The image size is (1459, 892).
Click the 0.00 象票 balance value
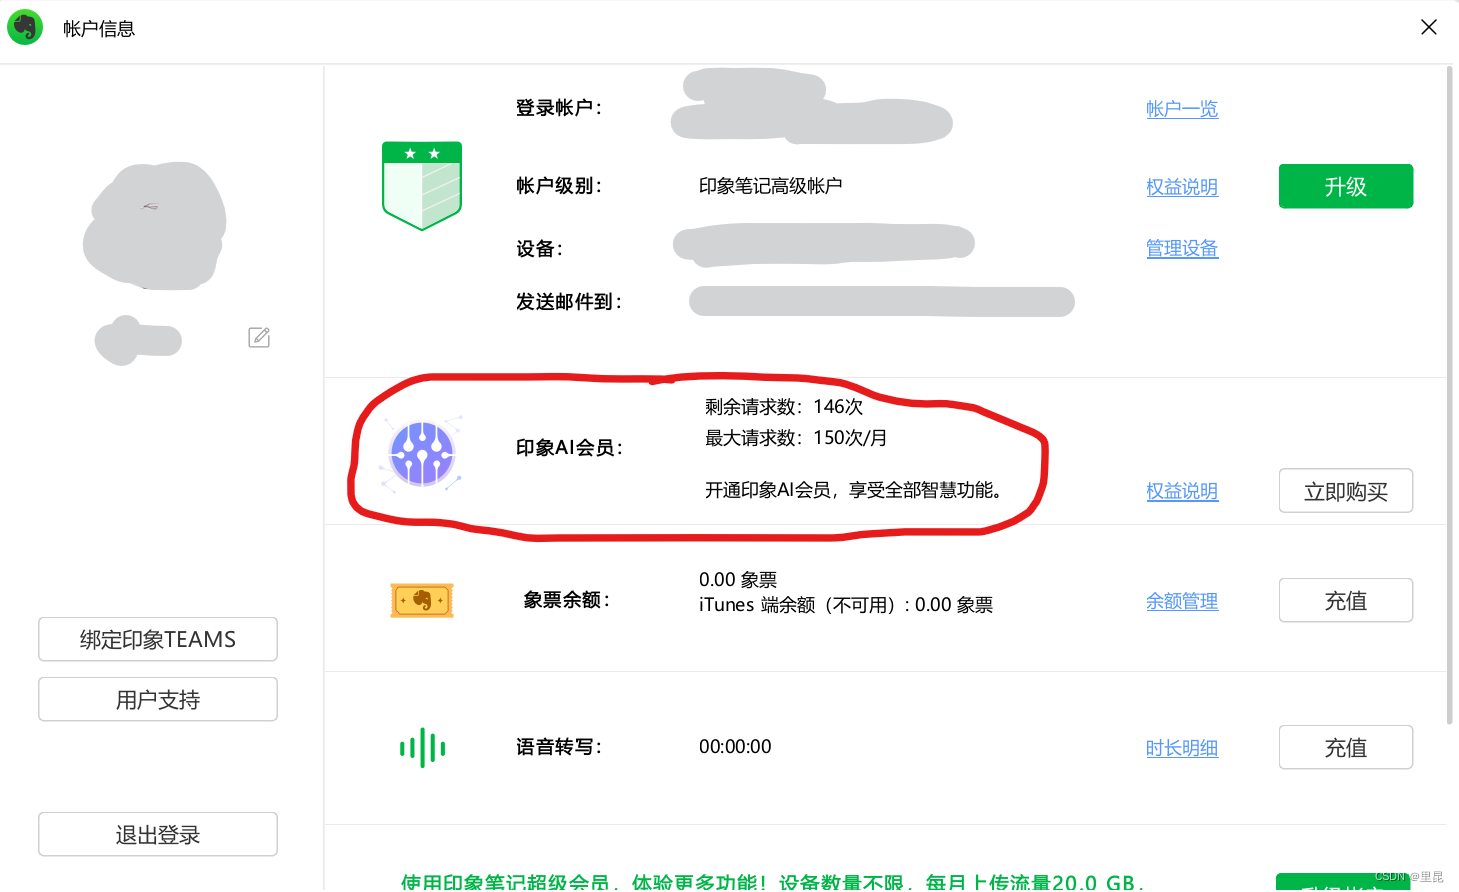[x=738, y=580]
